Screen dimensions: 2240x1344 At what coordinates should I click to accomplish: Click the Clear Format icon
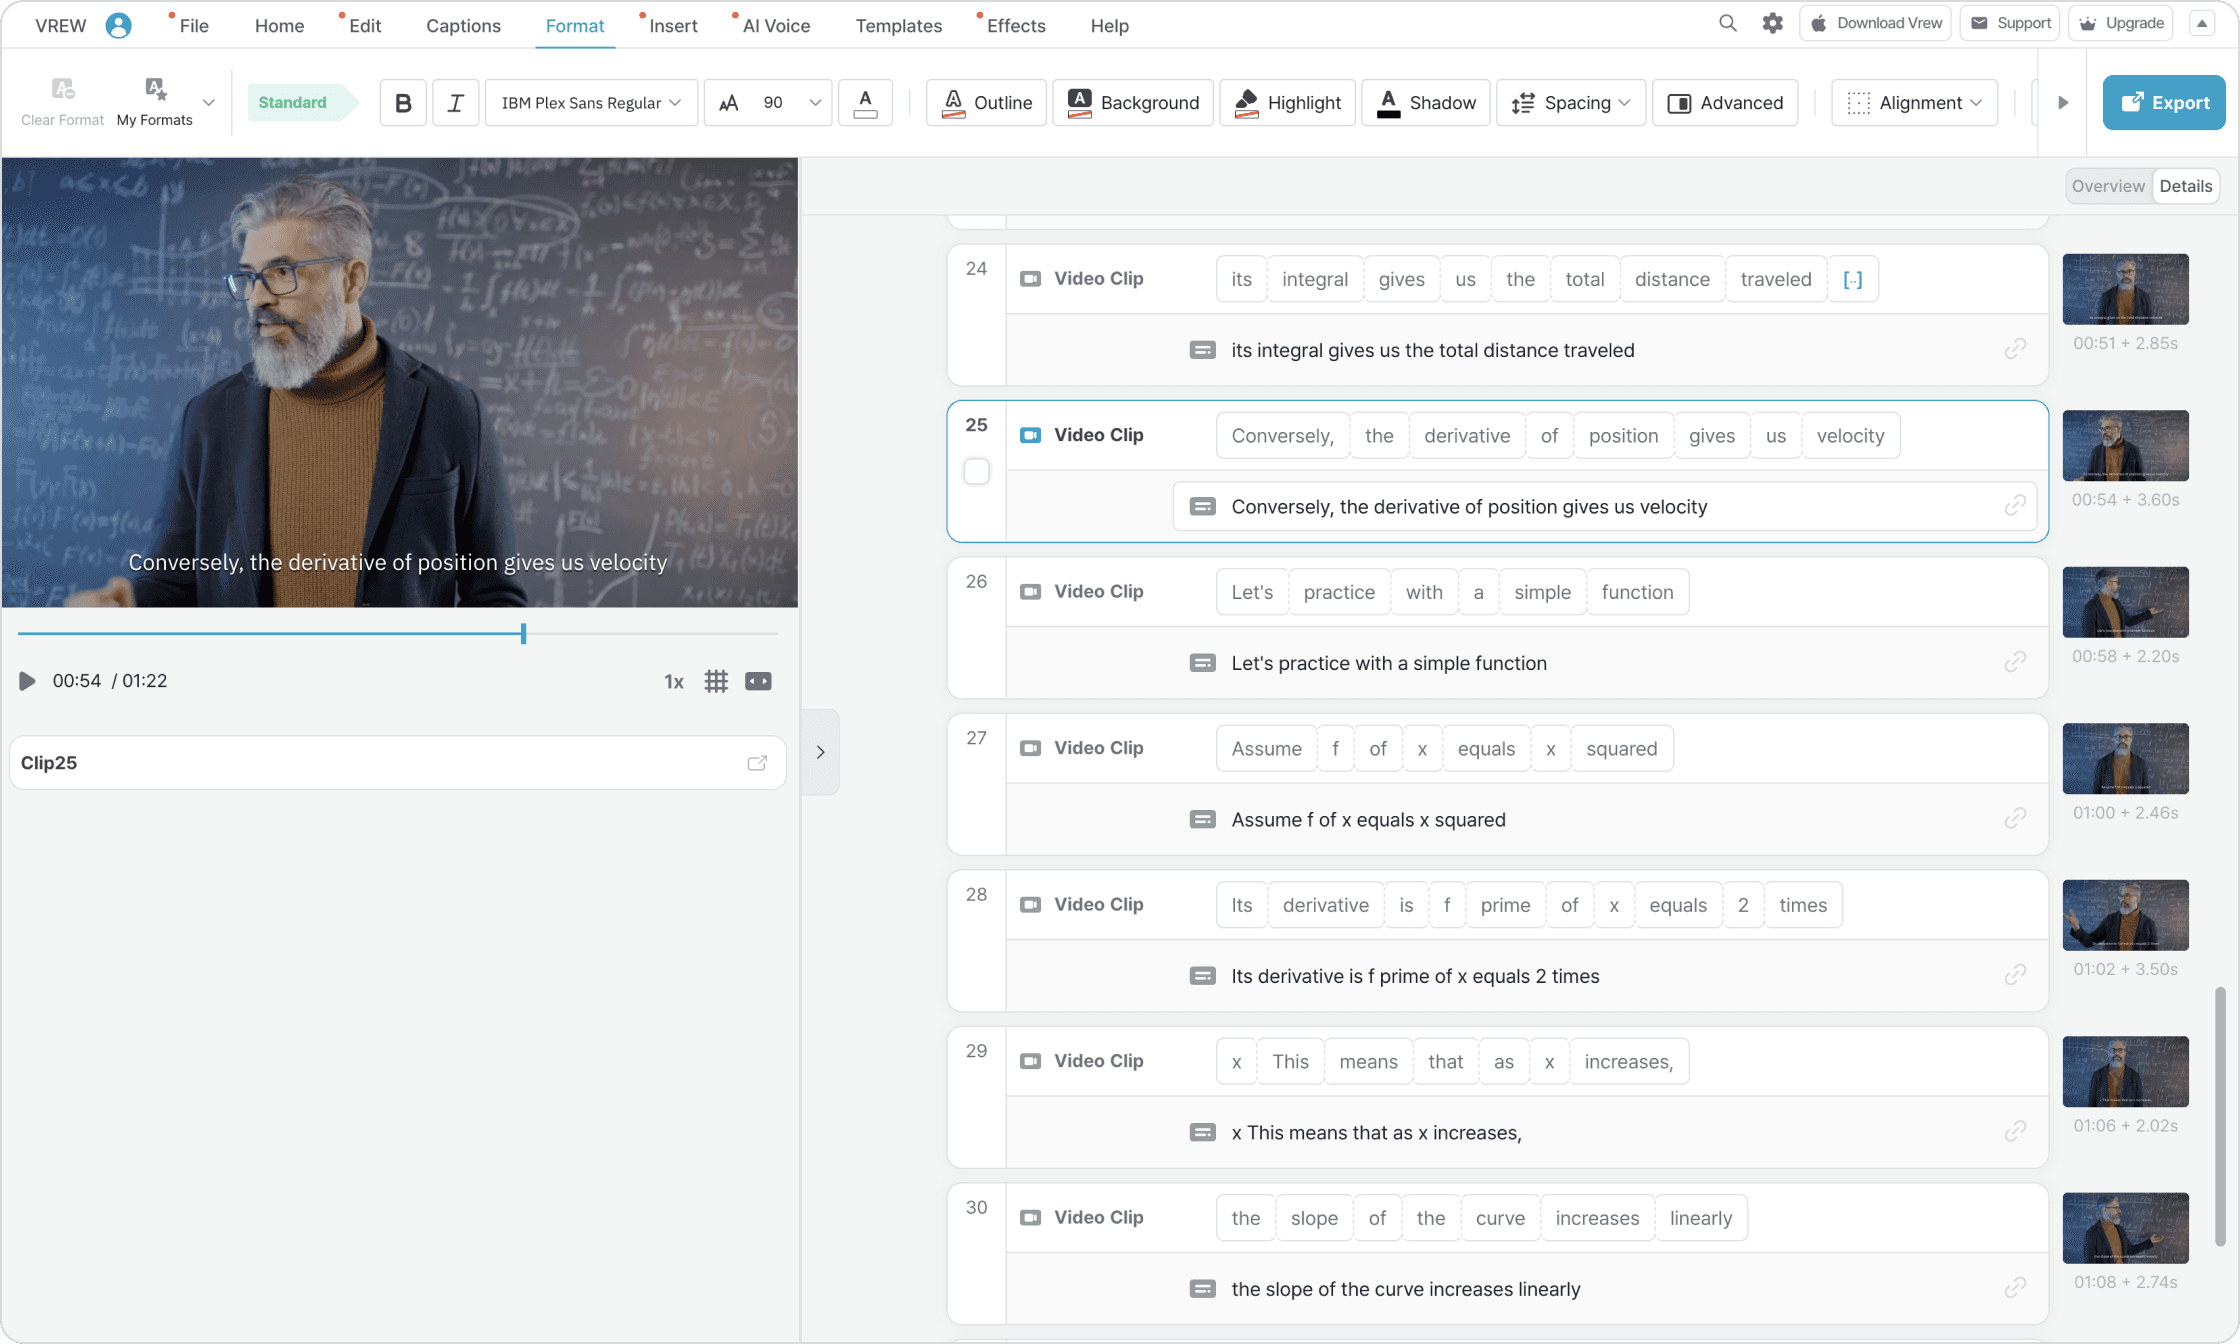(x=62, y=90)
